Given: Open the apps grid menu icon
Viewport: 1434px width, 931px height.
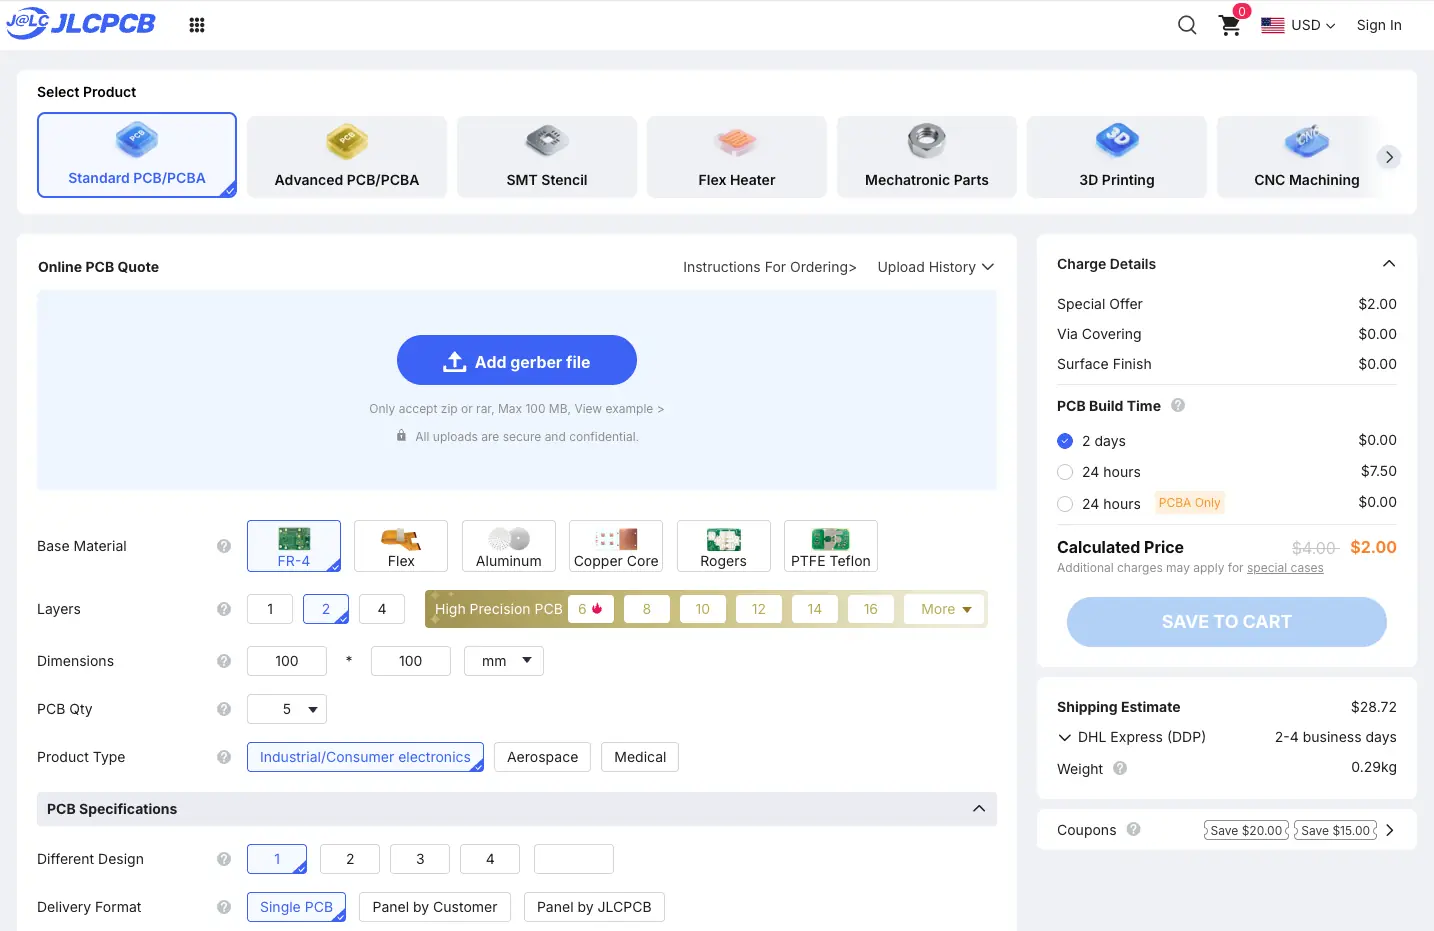Looking at the screenshot, I should [x=197, y=25].
